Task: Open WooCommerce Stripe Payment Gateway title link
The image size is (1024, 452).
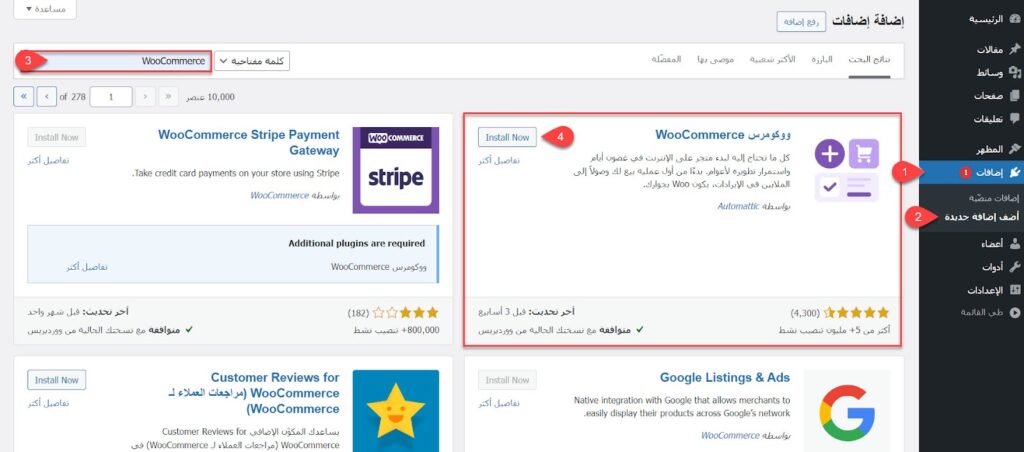Action: (249, 142)
